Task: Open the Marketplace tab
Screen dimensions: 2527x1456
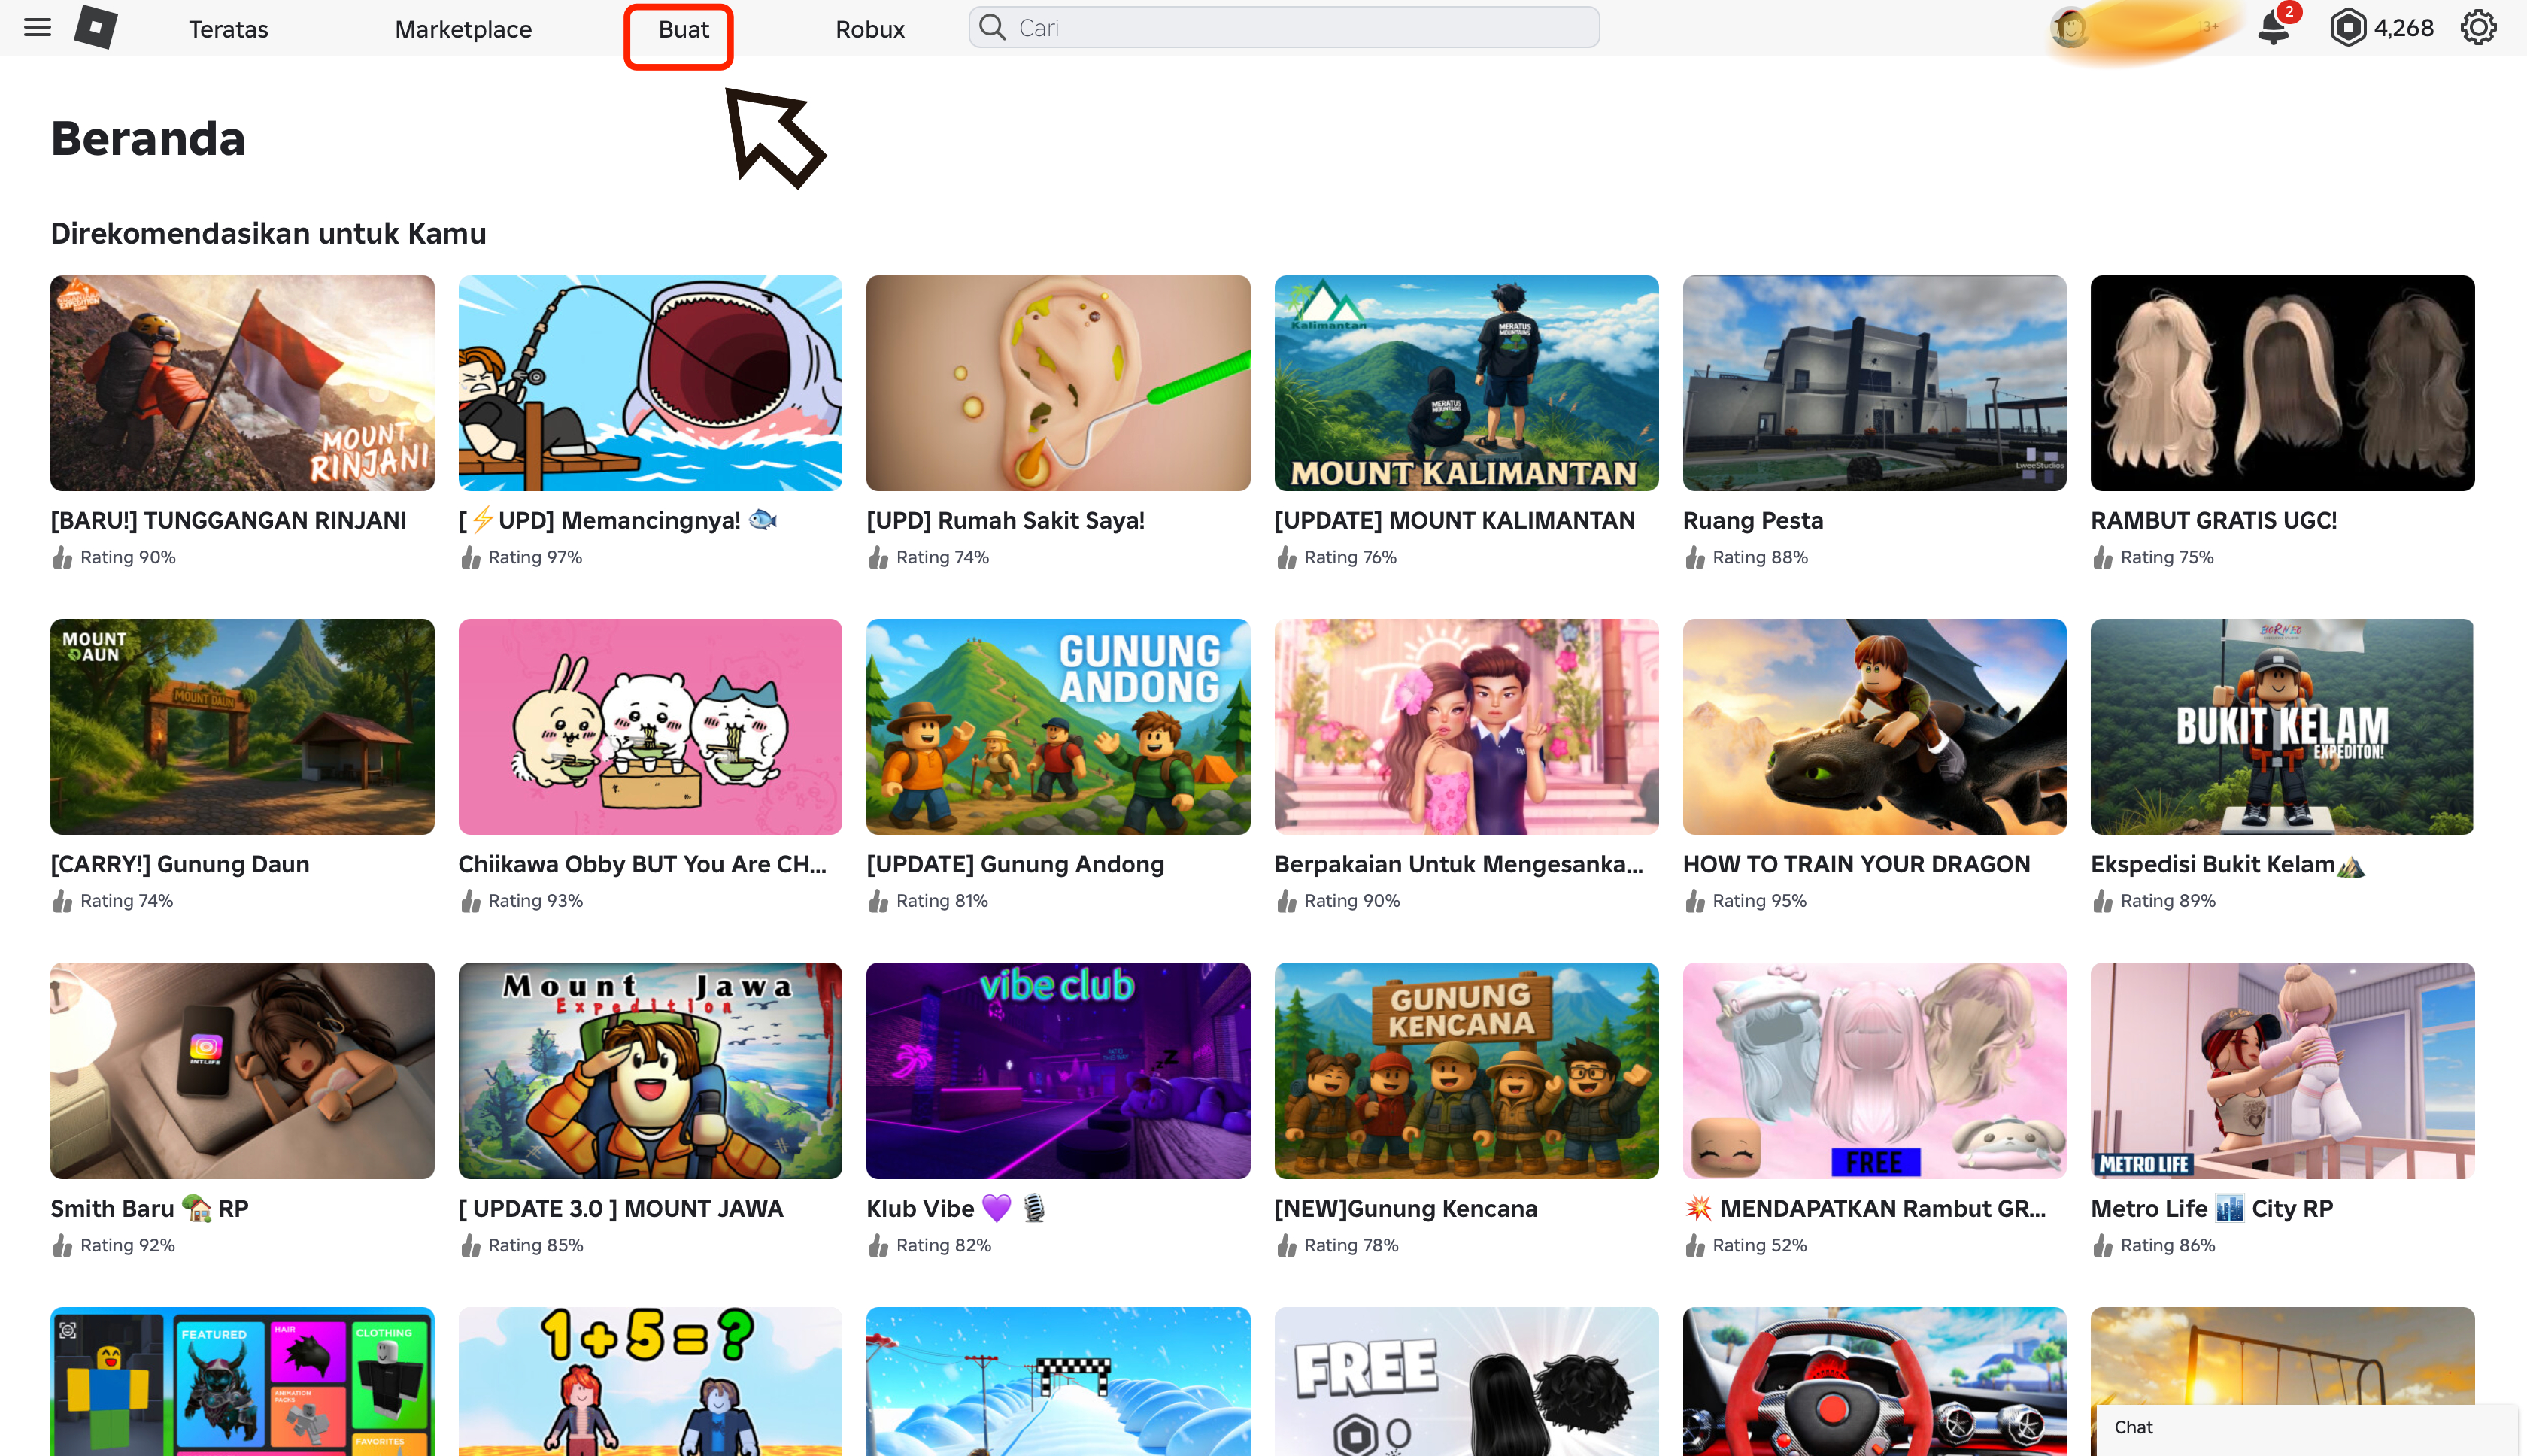Action: 463,29
